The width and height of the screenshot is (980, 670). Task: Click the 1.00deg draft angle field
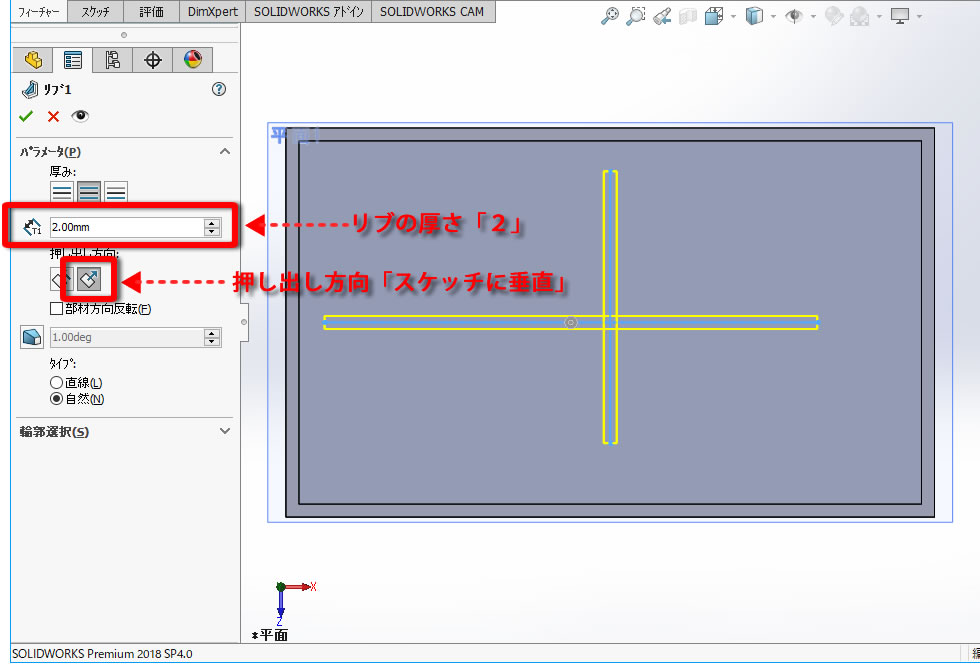coord(127,338)
